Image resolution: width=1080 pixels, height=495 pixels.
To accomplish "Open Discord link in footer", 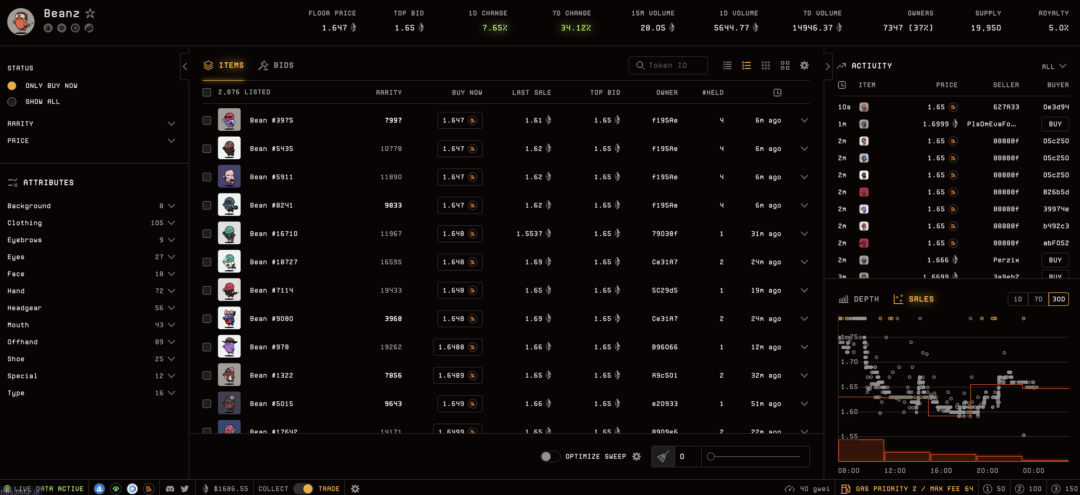I will coord(170,488).
